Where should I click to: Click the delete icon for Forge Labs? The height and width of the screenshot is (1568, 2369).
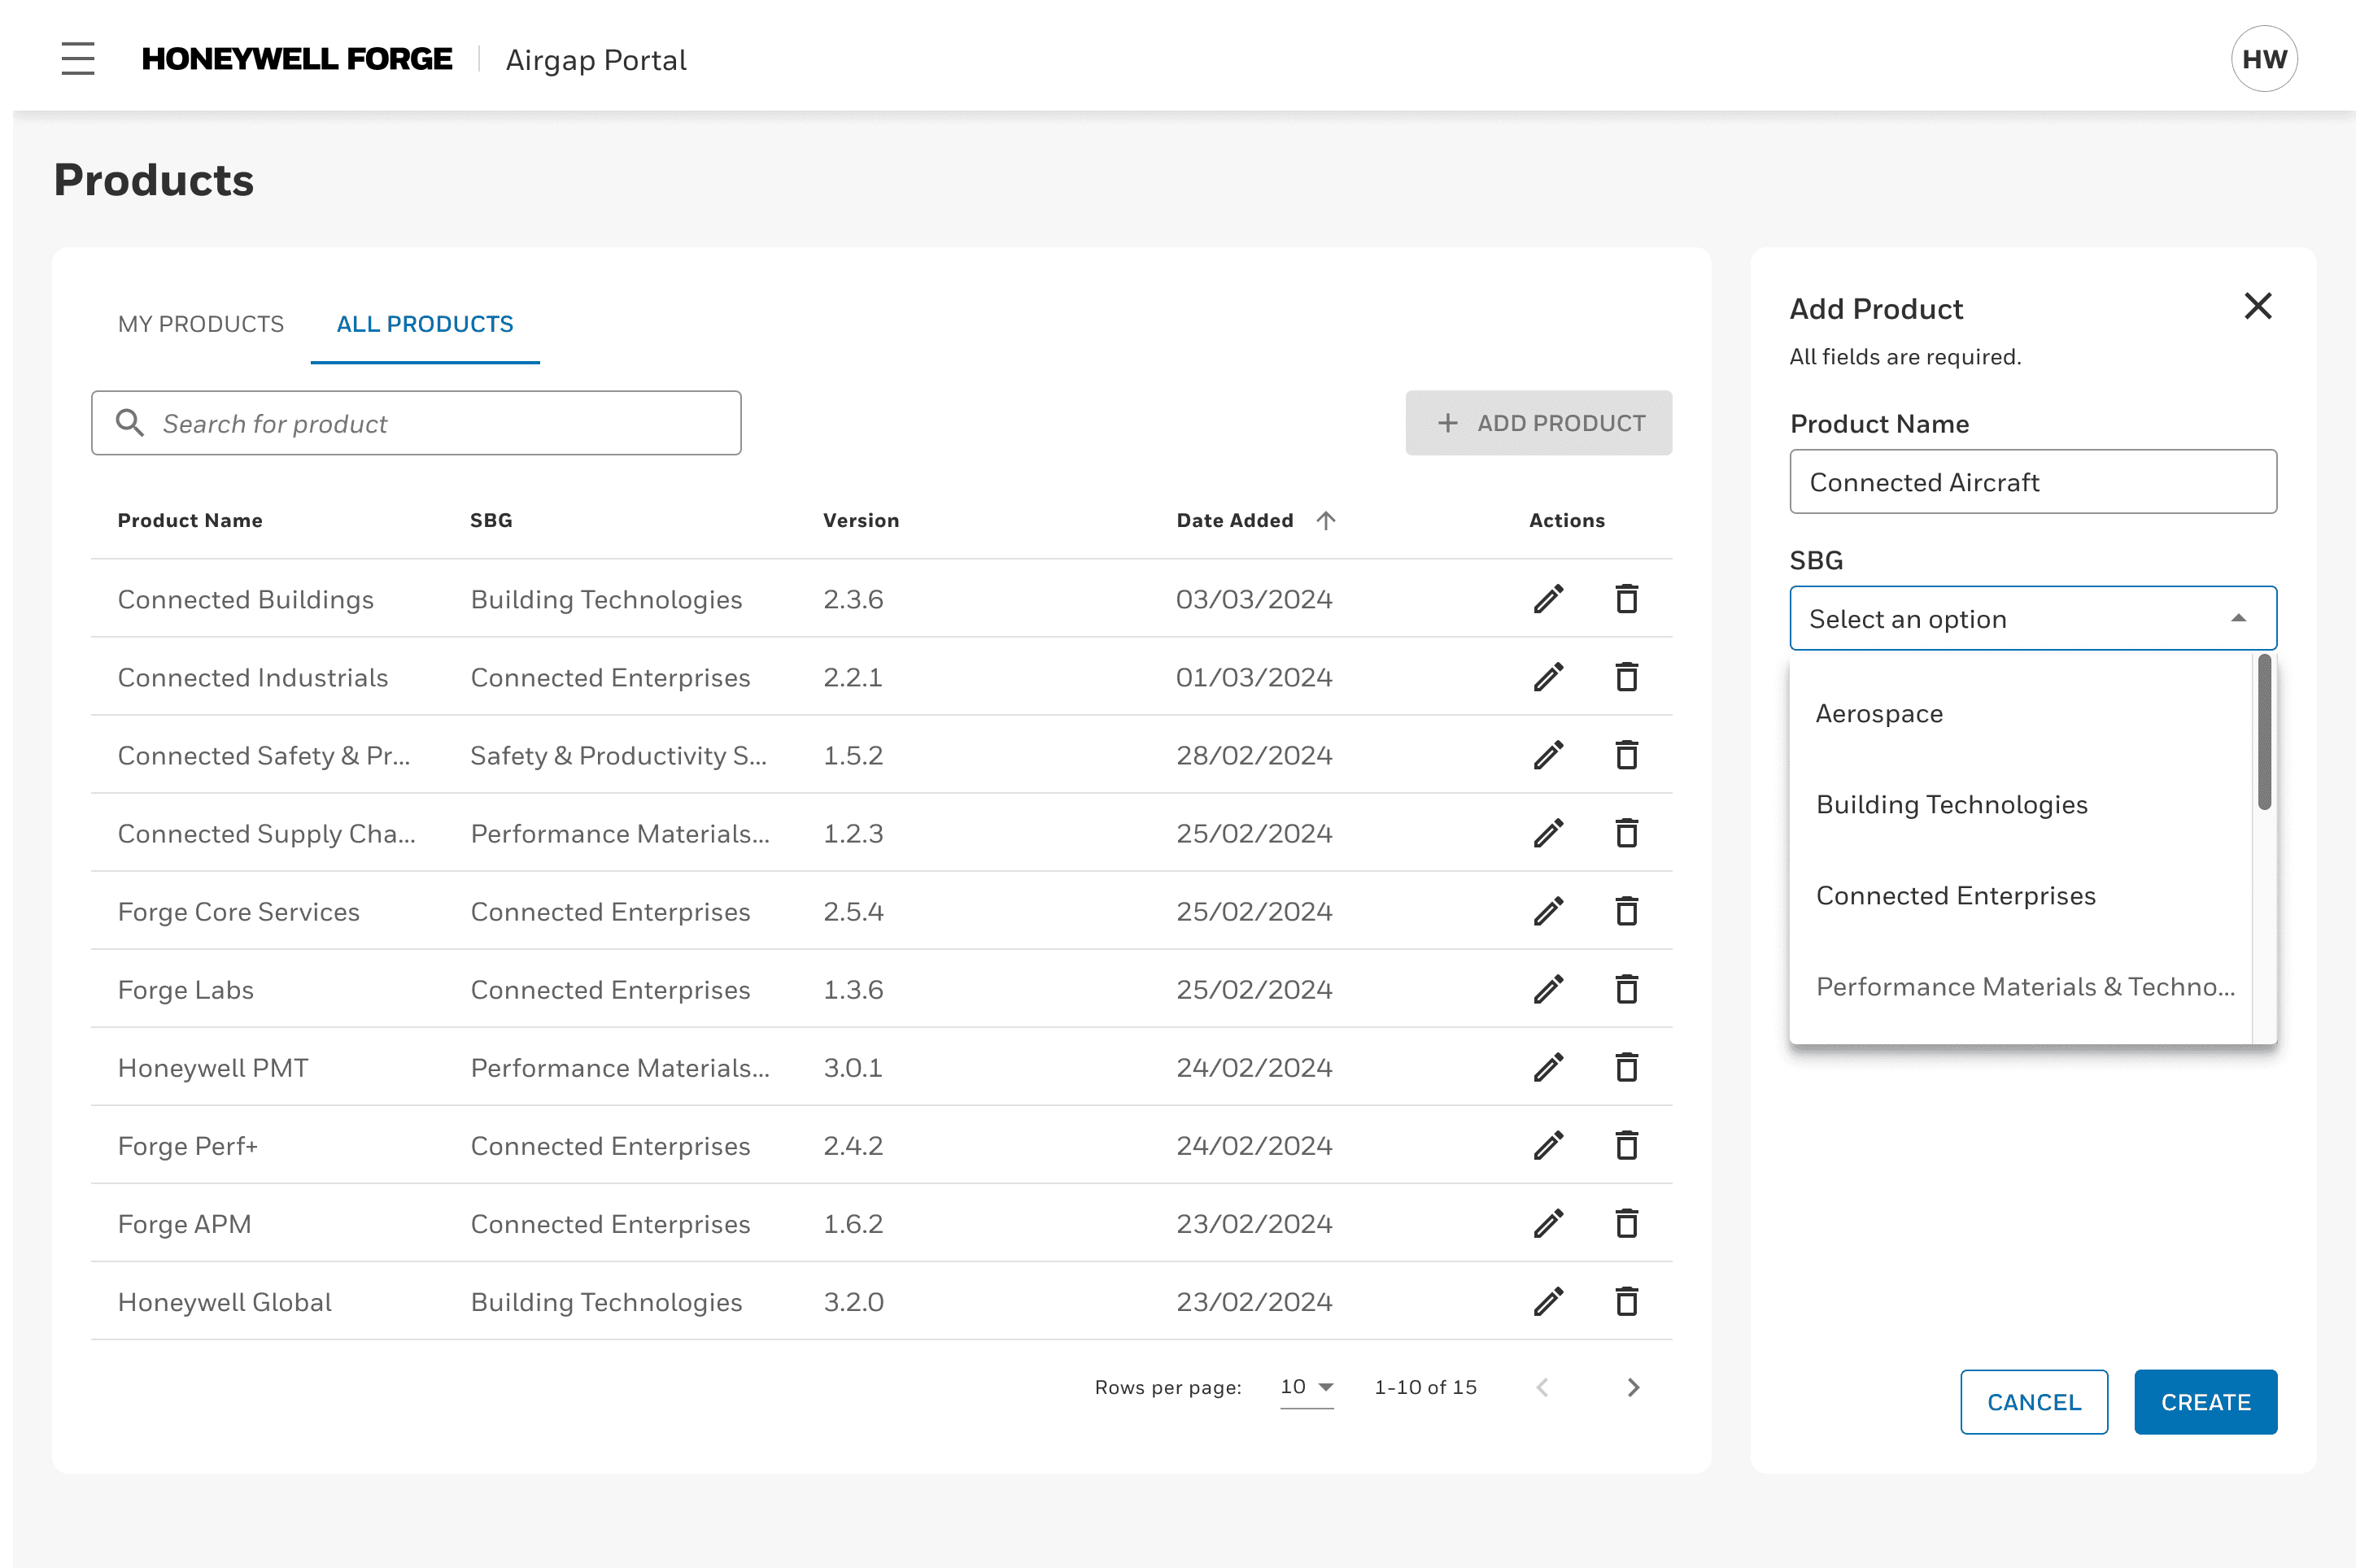[x=1625, y=991]
